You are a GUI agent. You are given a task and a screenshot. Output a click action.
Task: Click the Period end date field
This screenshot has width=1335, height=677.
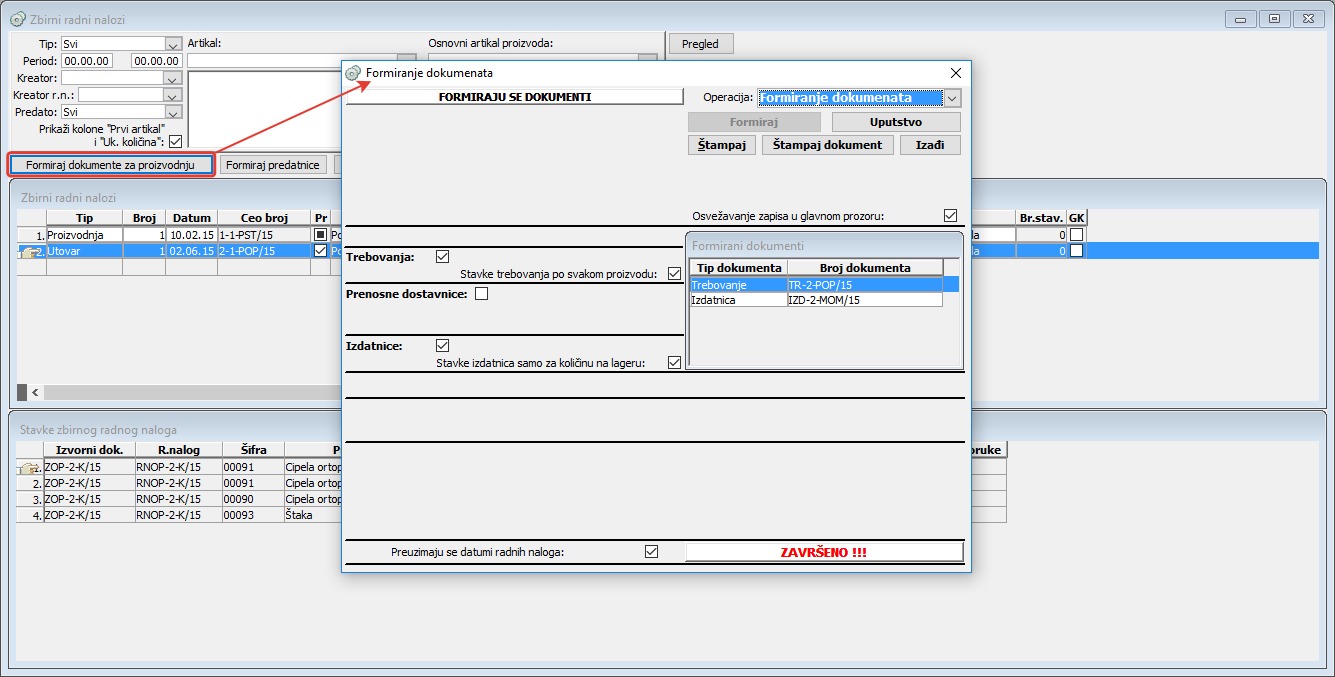(x=156, y=61)
